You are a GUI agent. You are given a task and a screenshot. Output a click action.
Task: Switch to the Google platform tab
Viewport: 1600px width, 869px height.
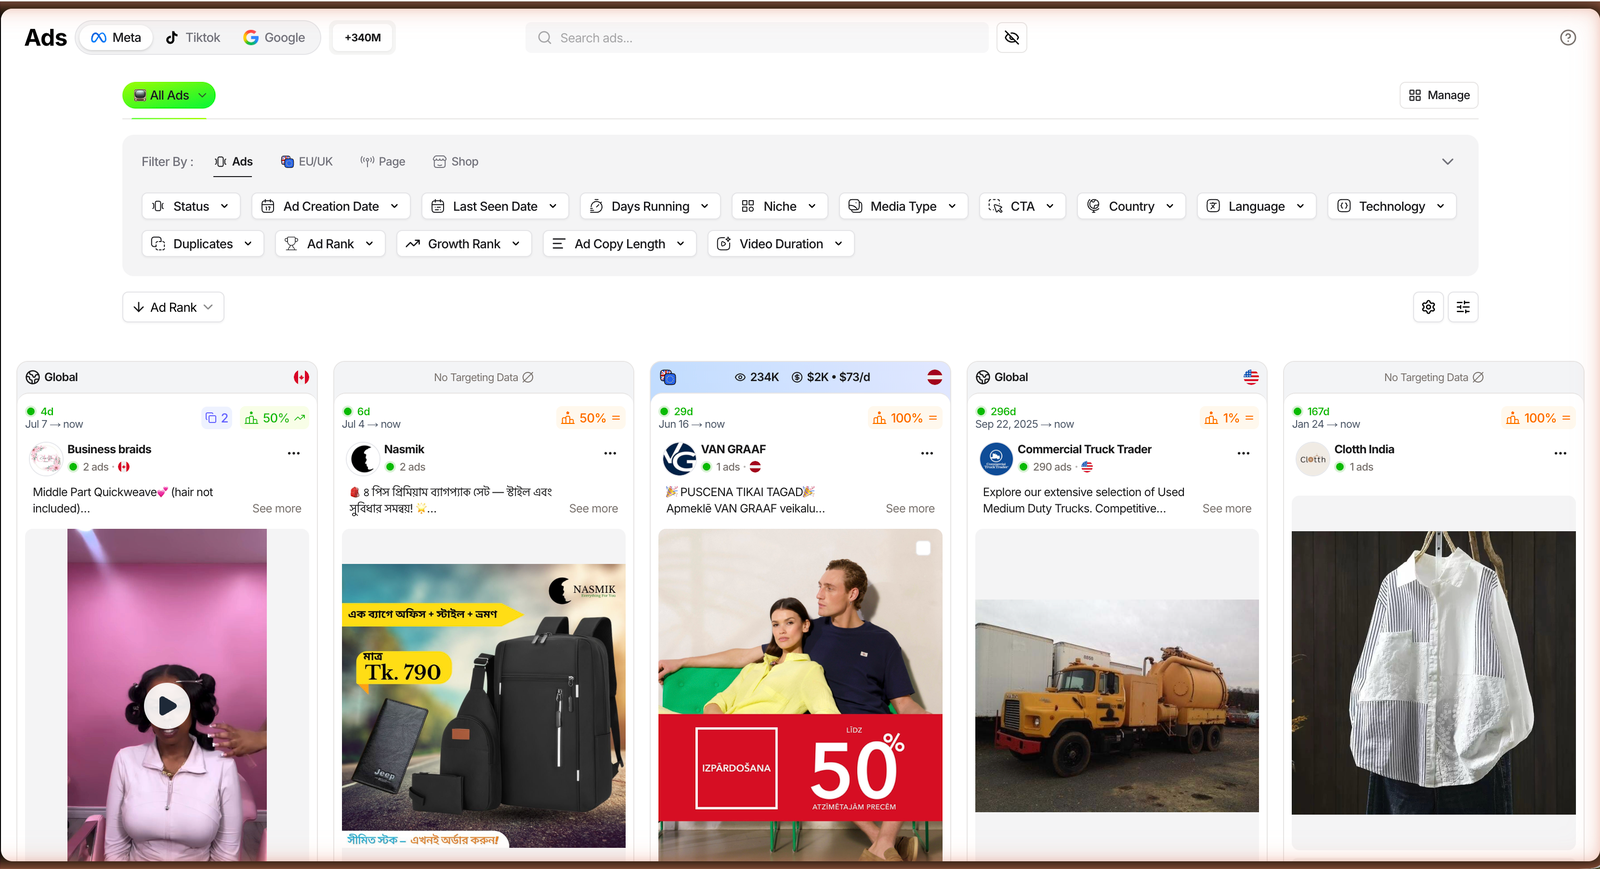tap(274, 38)
